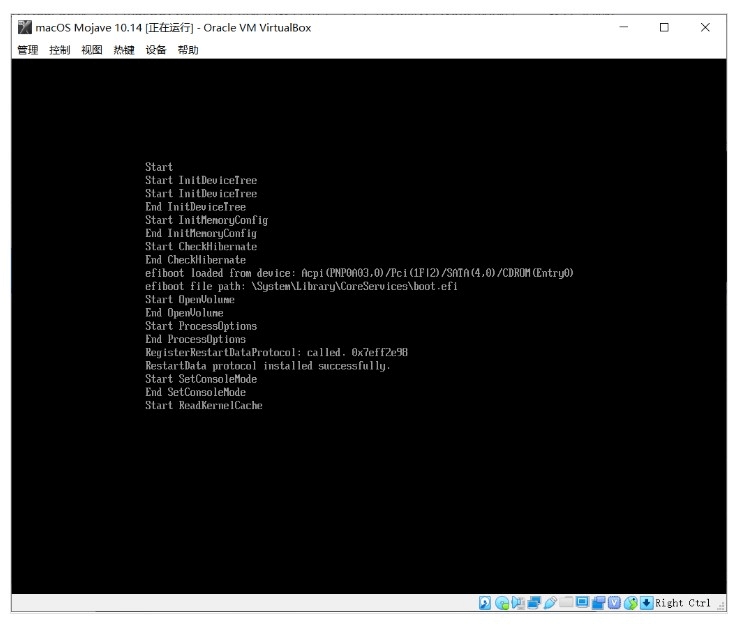This screenshot has height=624, width=742.
Task: Open the 热键 menu
Action: [x=124, y=50]
